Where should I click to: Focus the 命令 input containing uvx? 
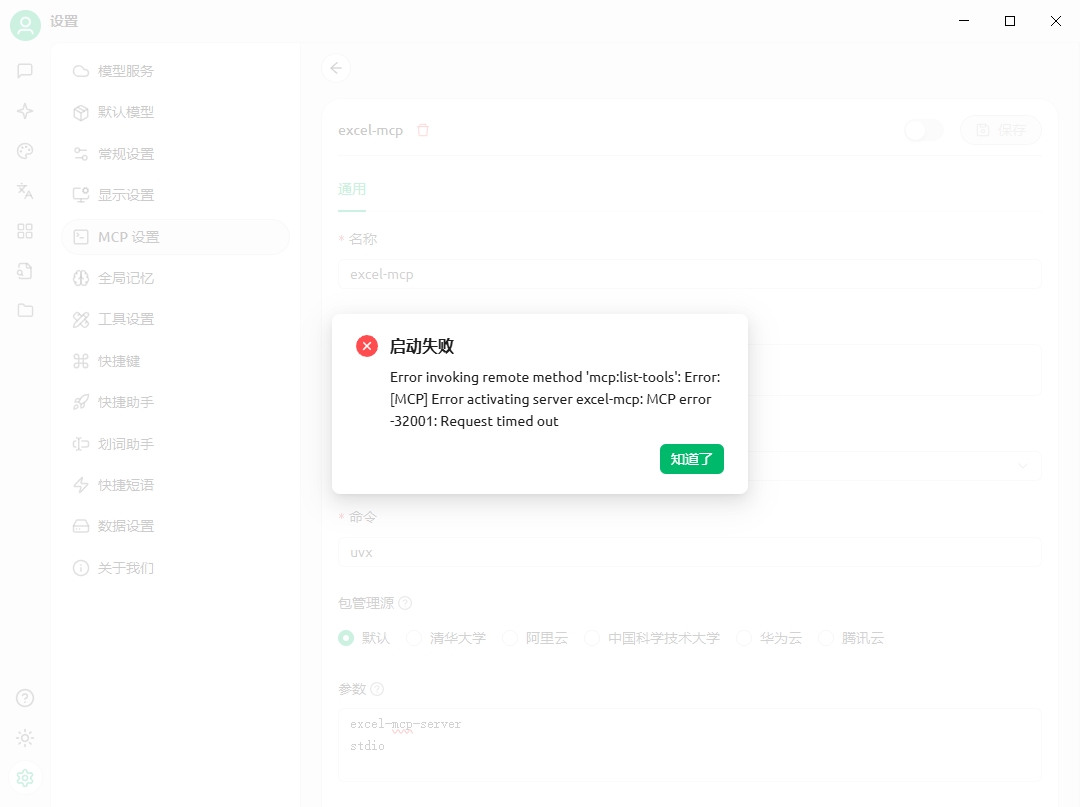coord(689,552)
